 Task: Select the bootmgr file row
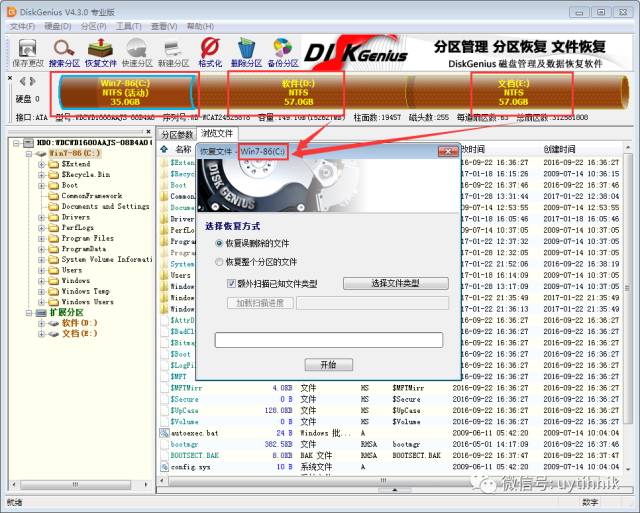pyautogui.click(x=390, y=444)
